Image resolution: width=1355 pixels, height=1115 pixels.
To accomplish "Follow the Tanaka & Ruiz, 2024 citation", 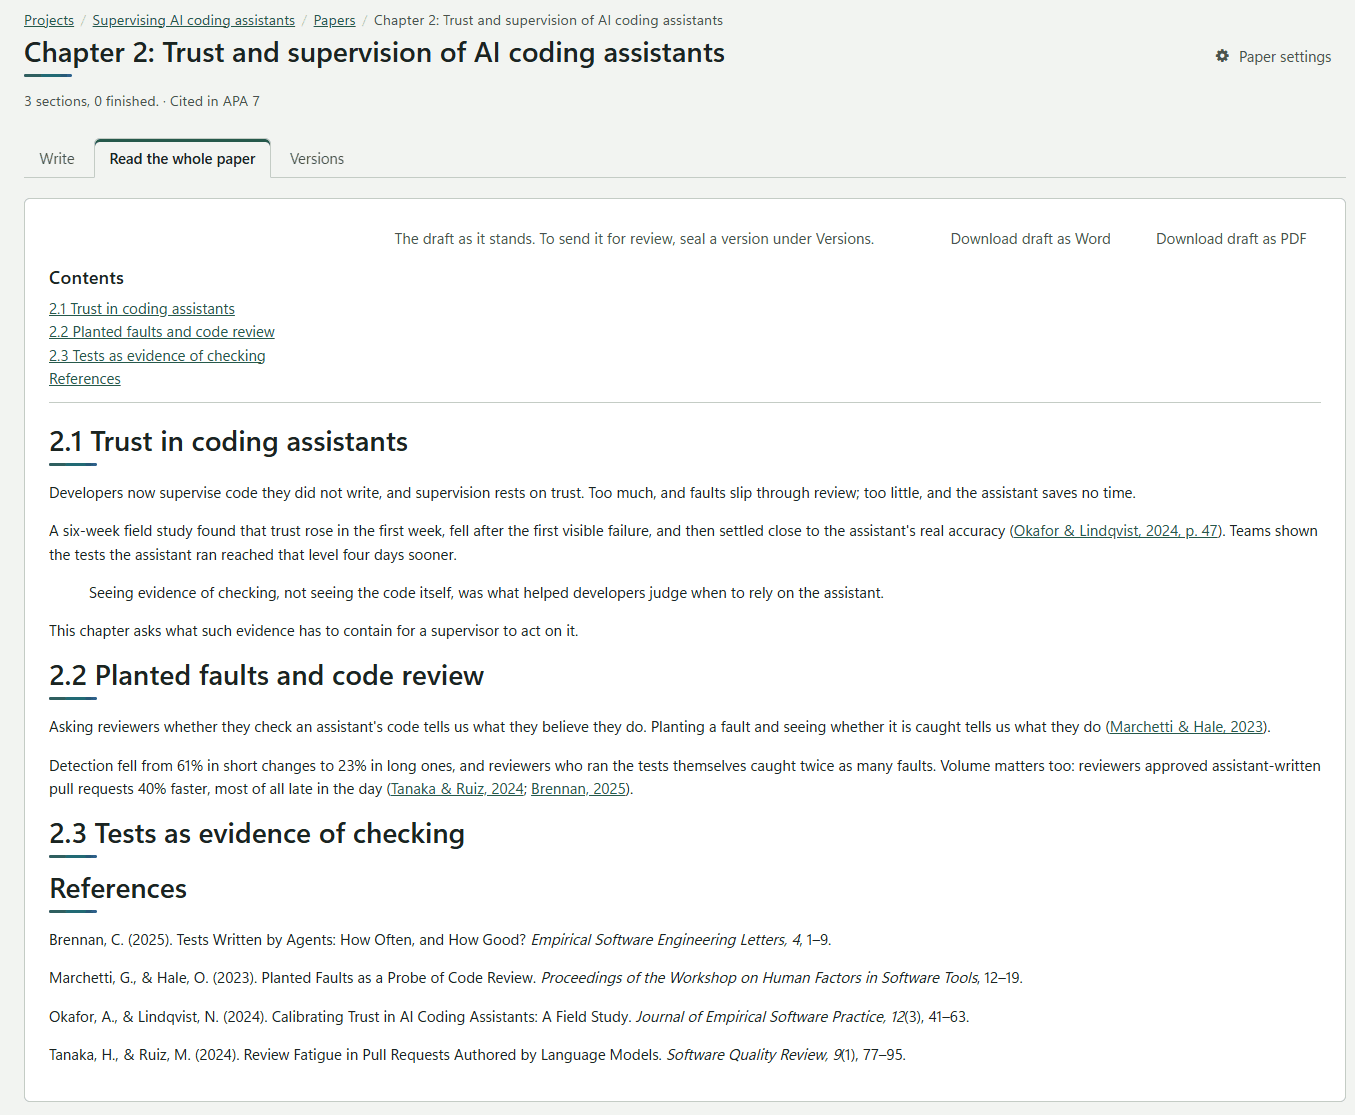I will (457, 789).
